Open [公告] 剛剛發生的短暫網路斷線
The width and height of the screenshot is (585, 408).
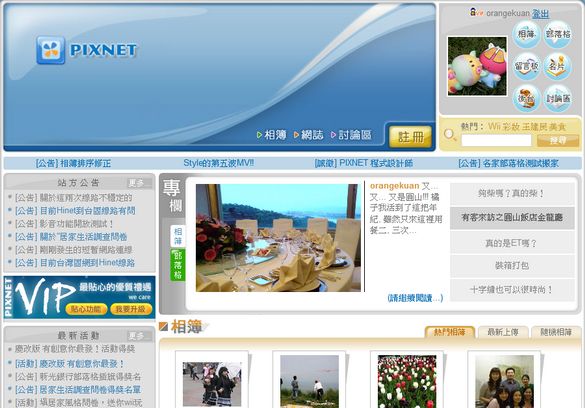(x=73, y=250)
